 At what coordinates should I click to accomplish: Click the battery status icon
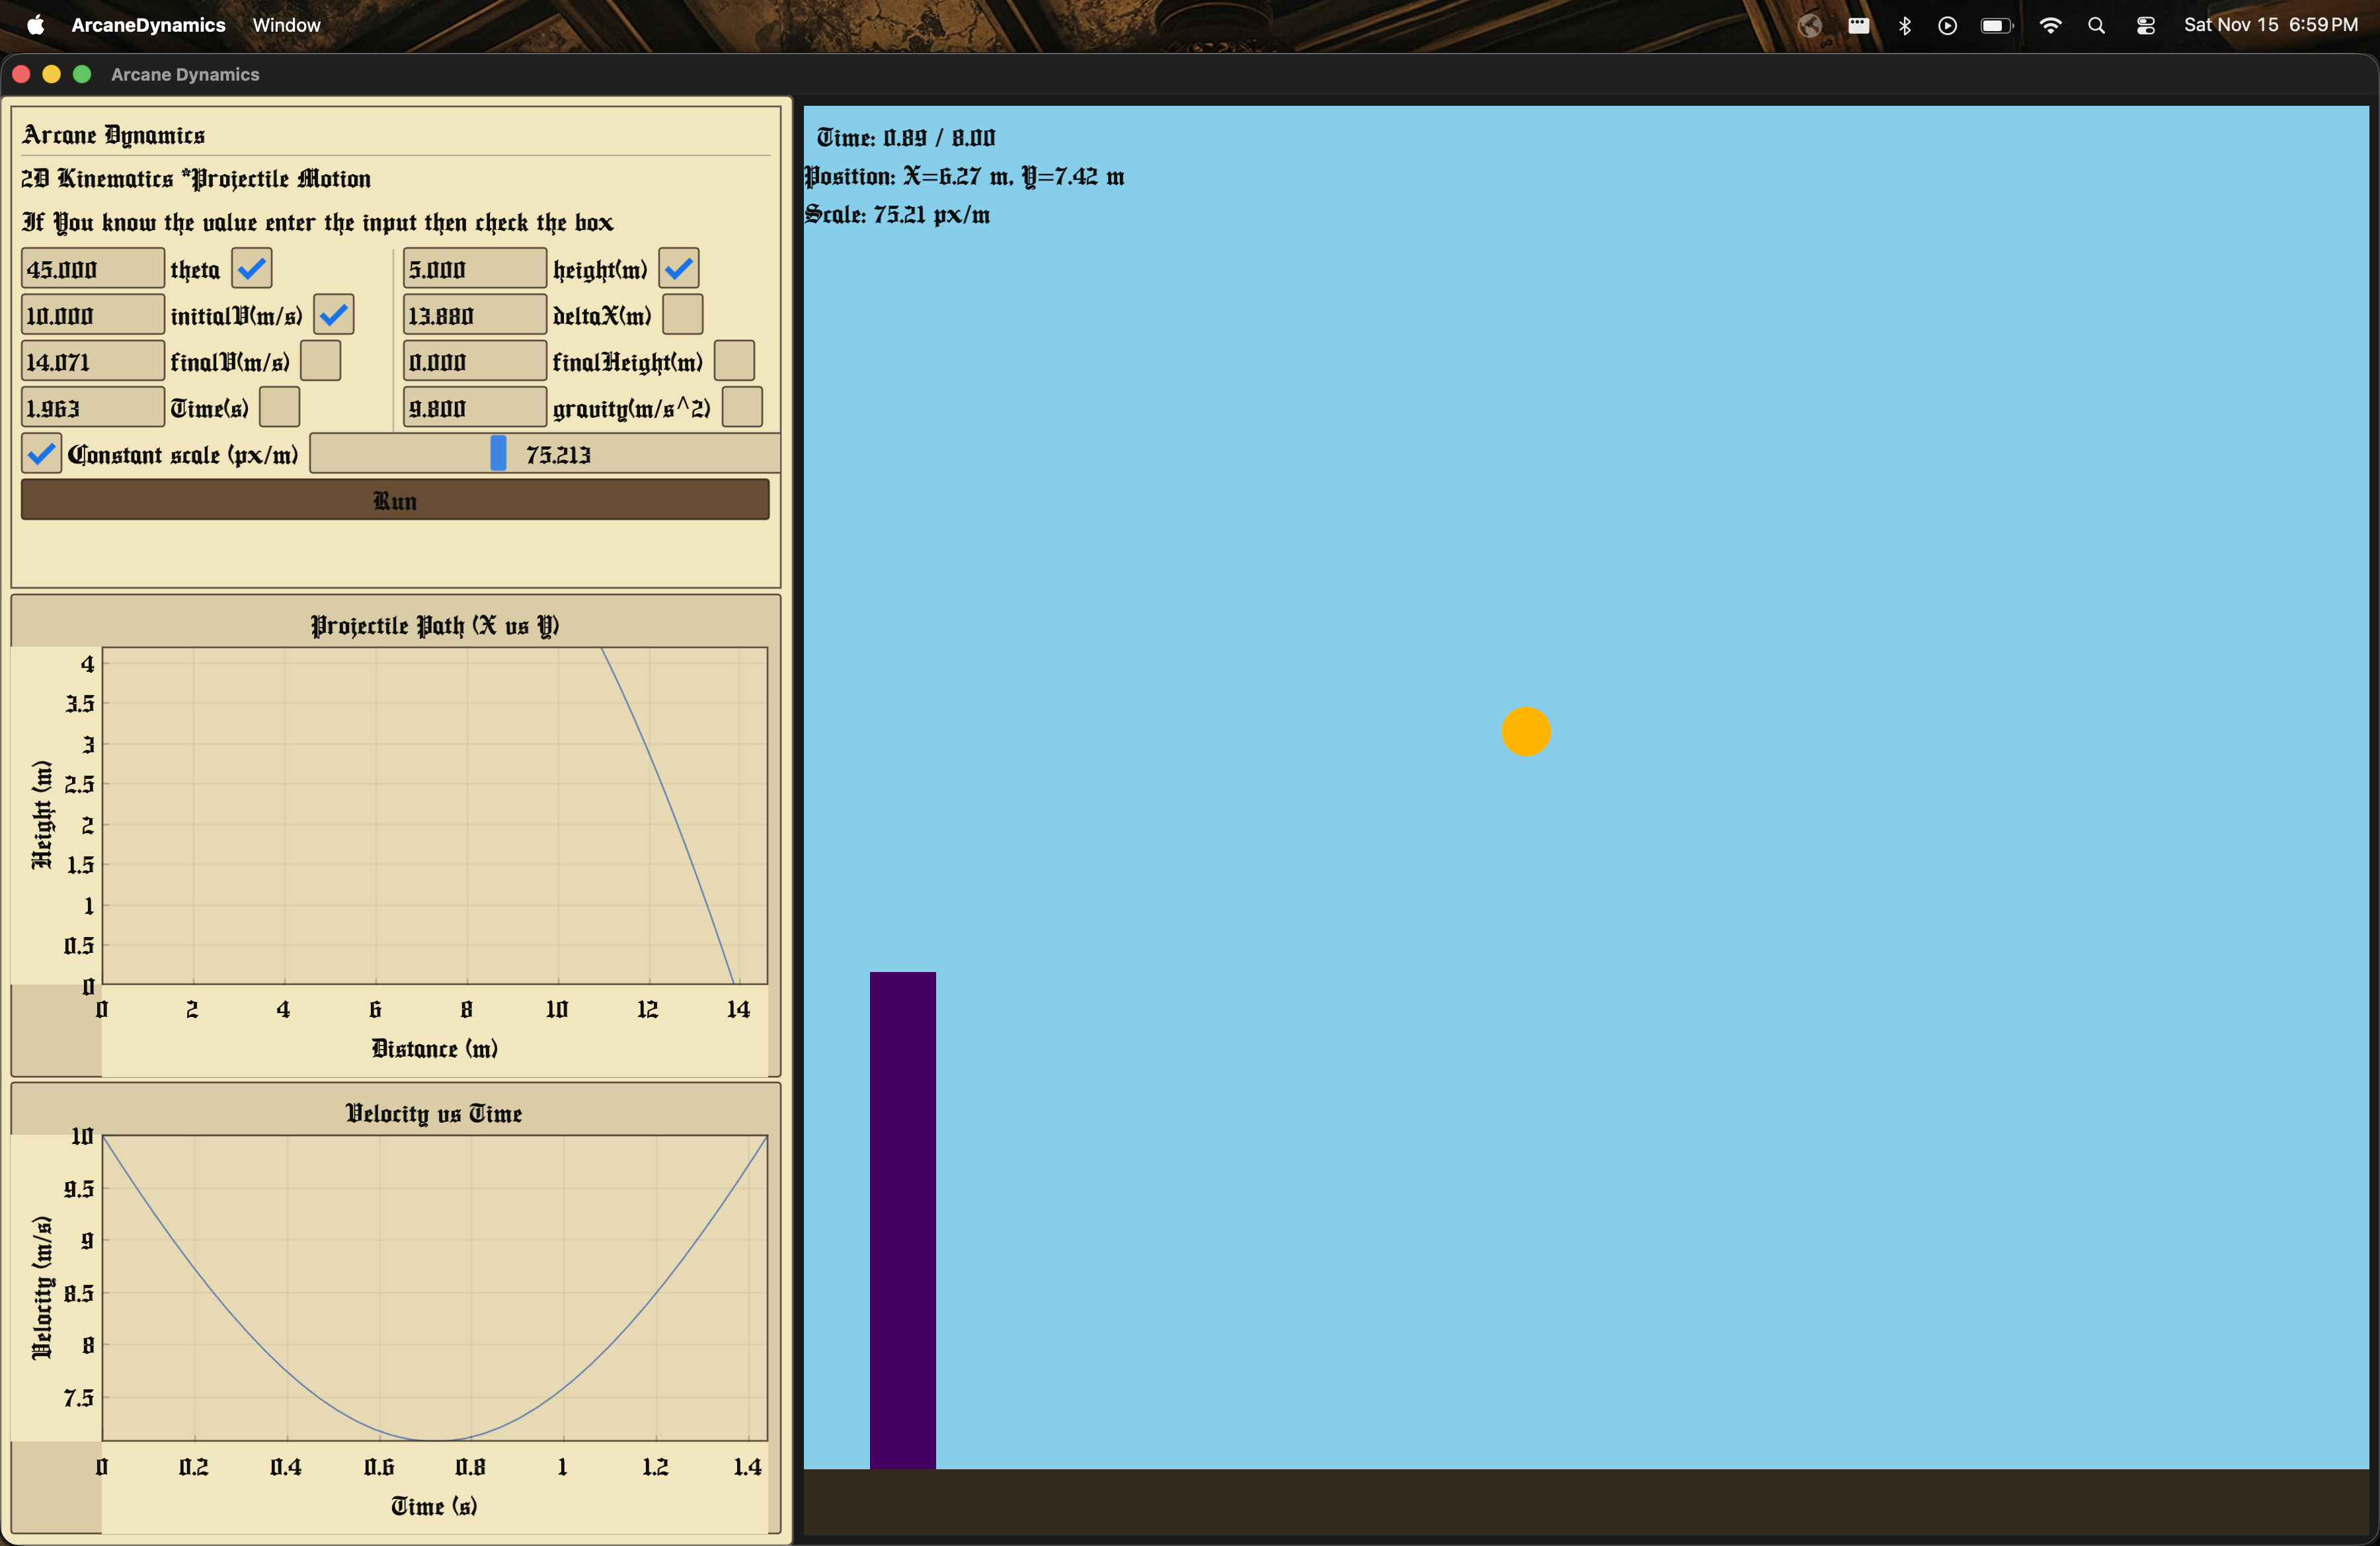coord(1996,26)
